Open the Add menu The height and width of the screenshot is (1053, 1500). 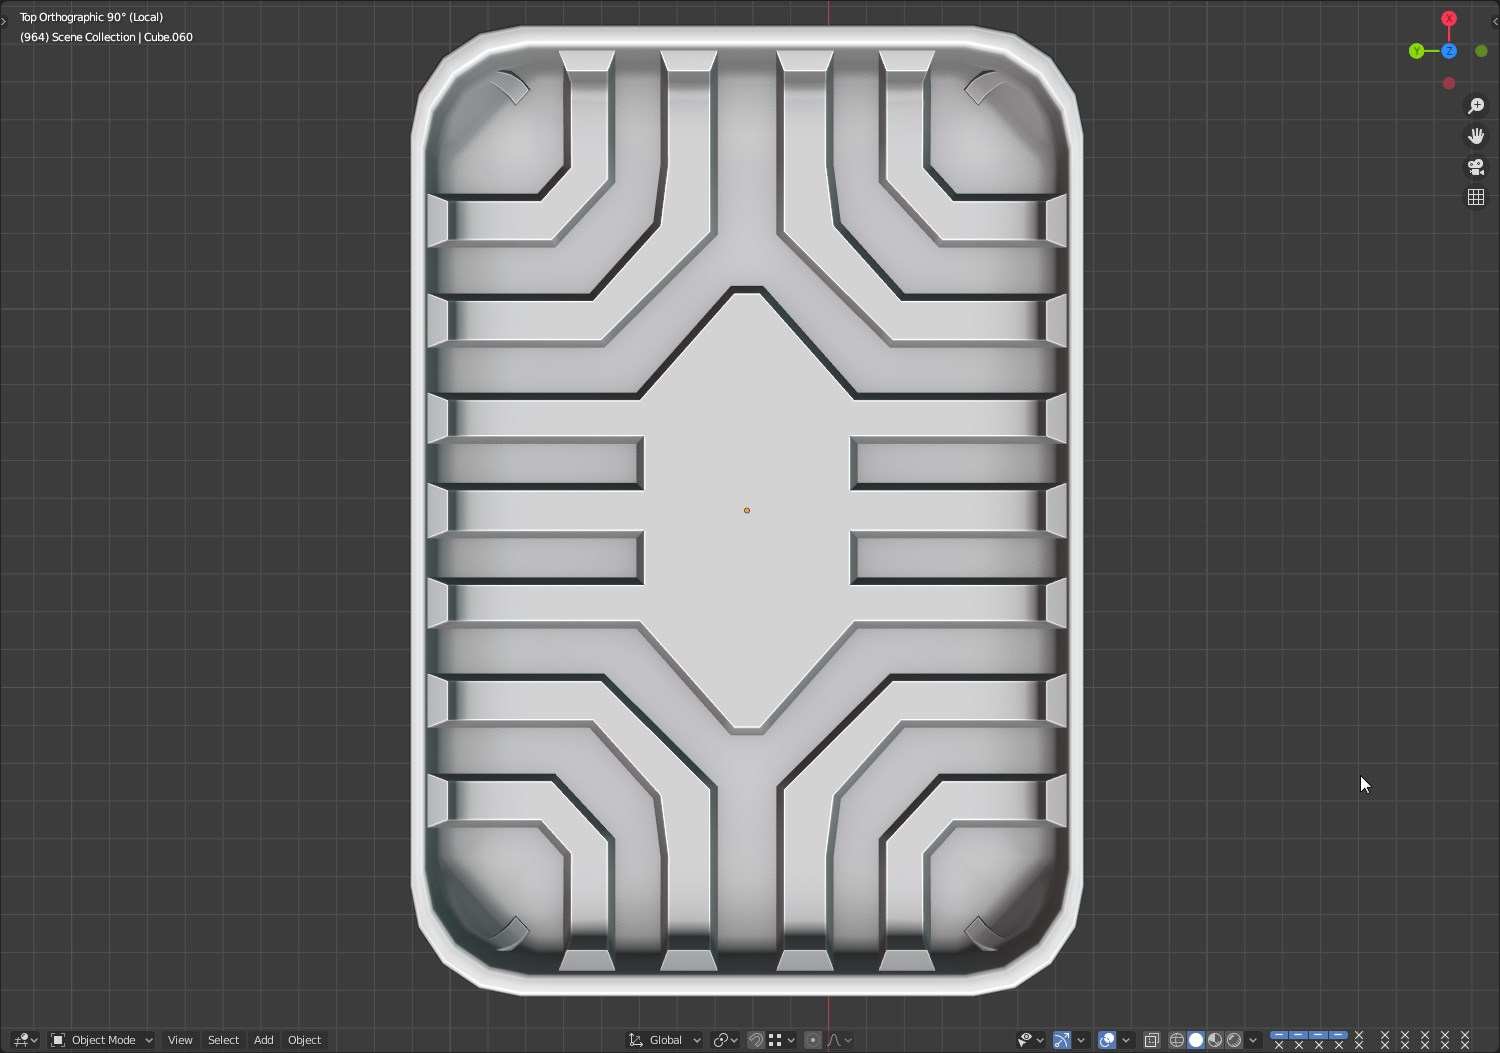263,1040
